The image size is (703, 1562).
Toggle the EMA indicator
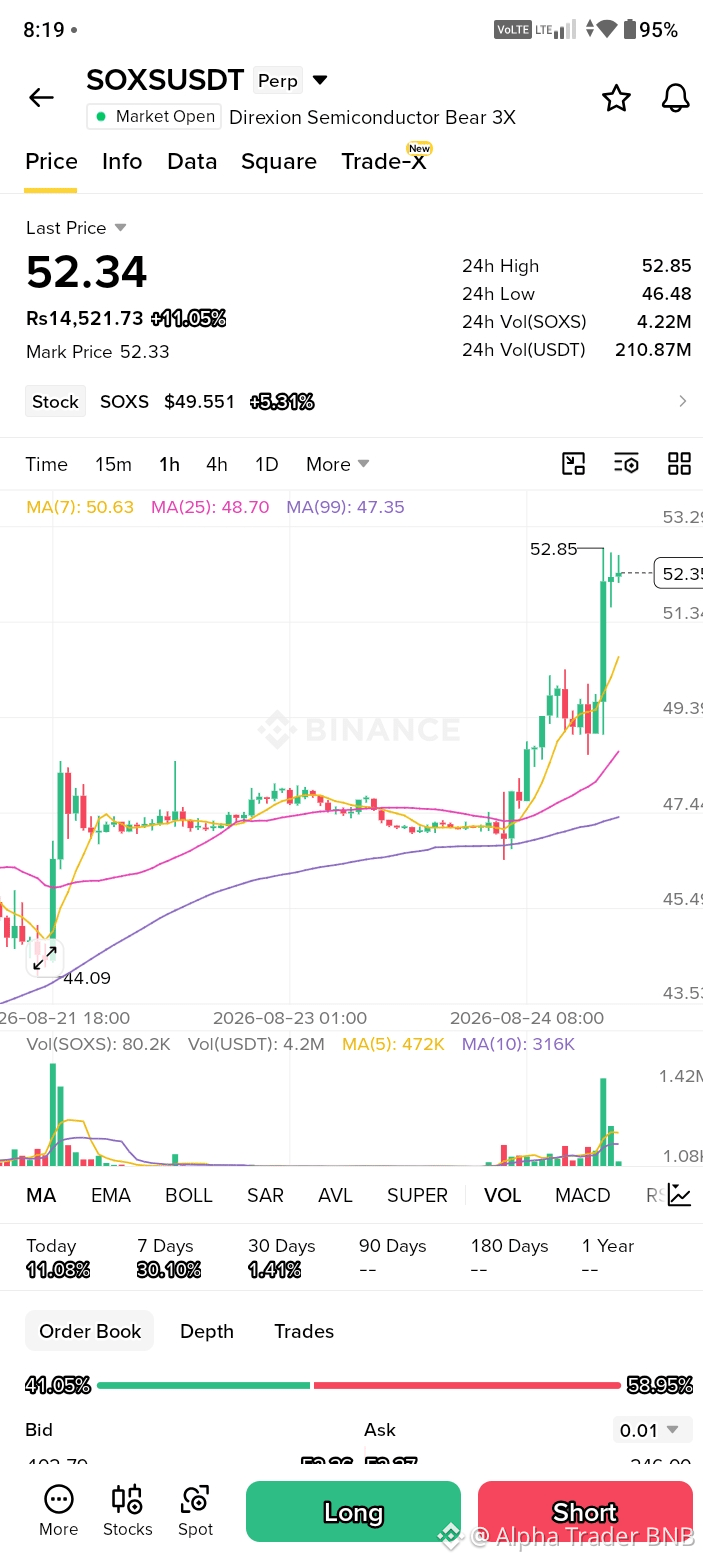click(x=111, y=1195)
